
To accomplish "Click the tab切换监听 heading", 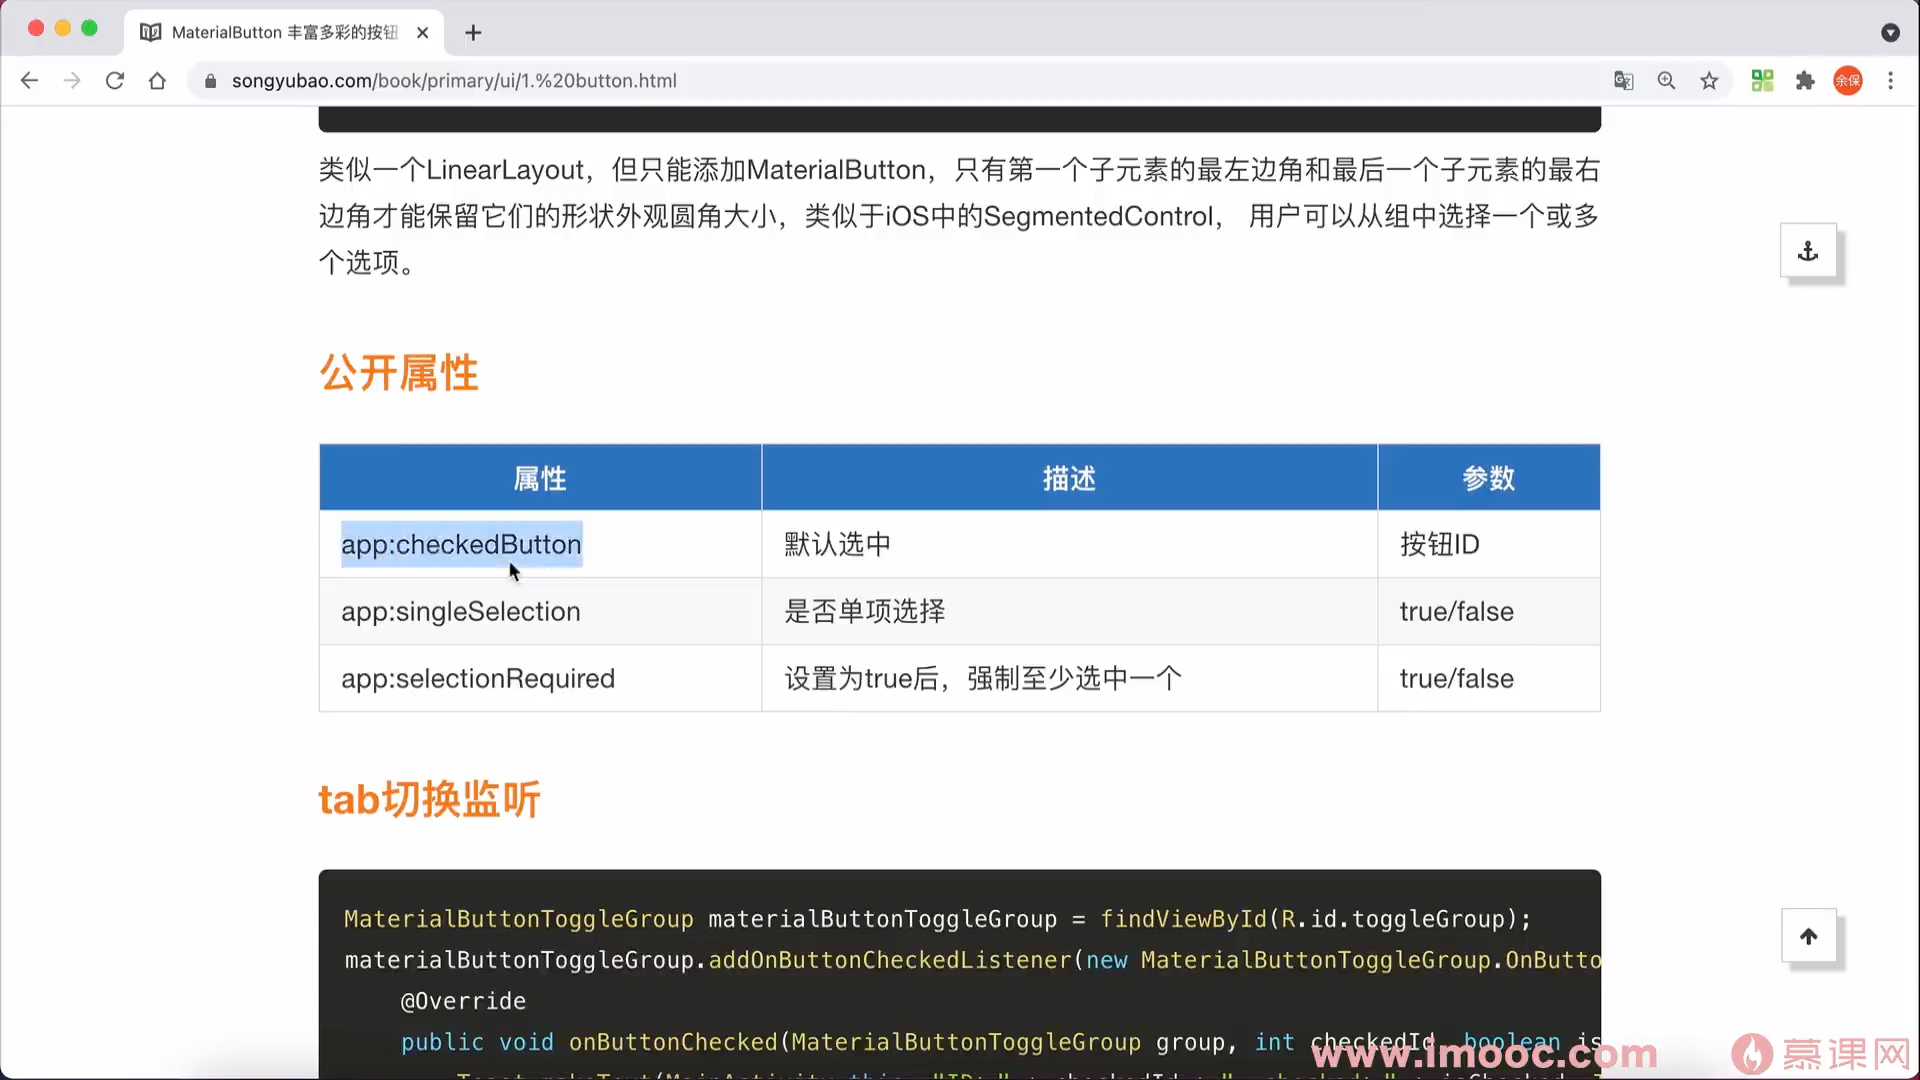I will tap(429, 799).
